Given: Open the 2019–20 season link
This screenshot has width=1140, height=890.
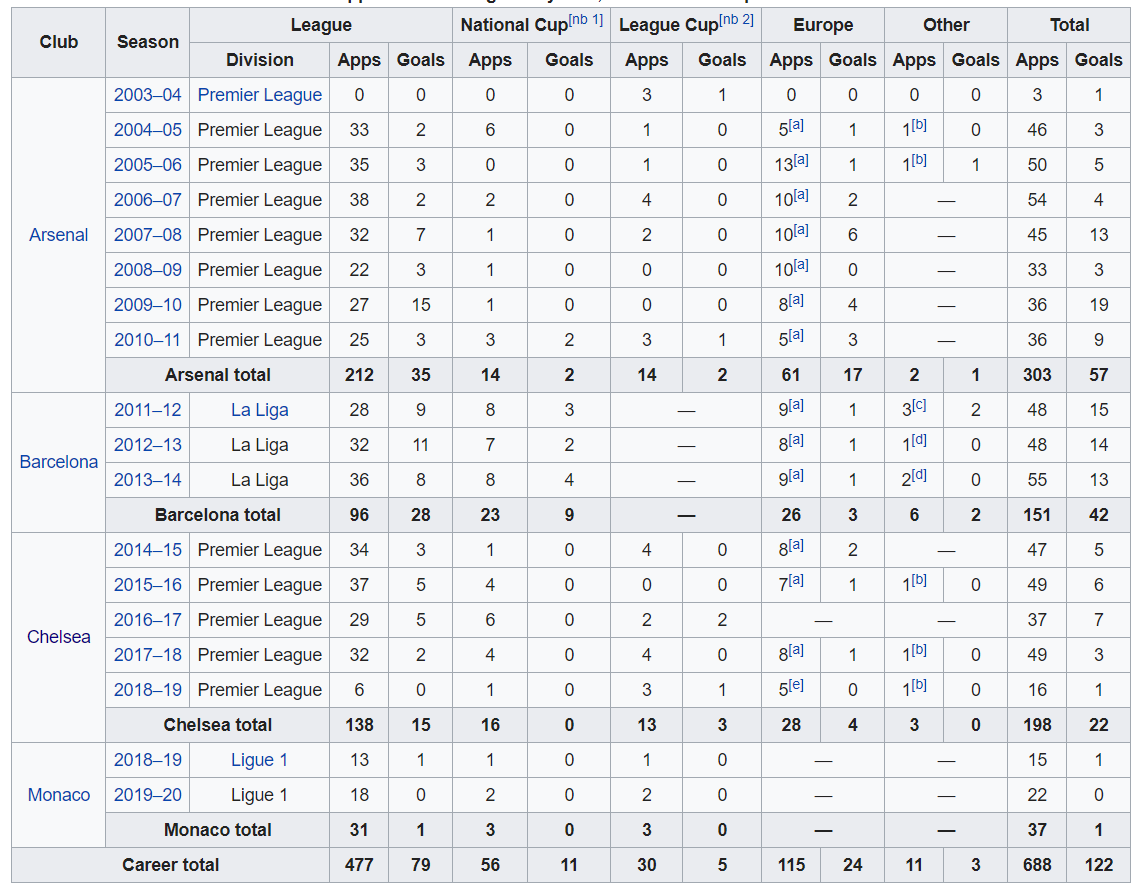Looking at the screenshot, I should pos(148,795).
